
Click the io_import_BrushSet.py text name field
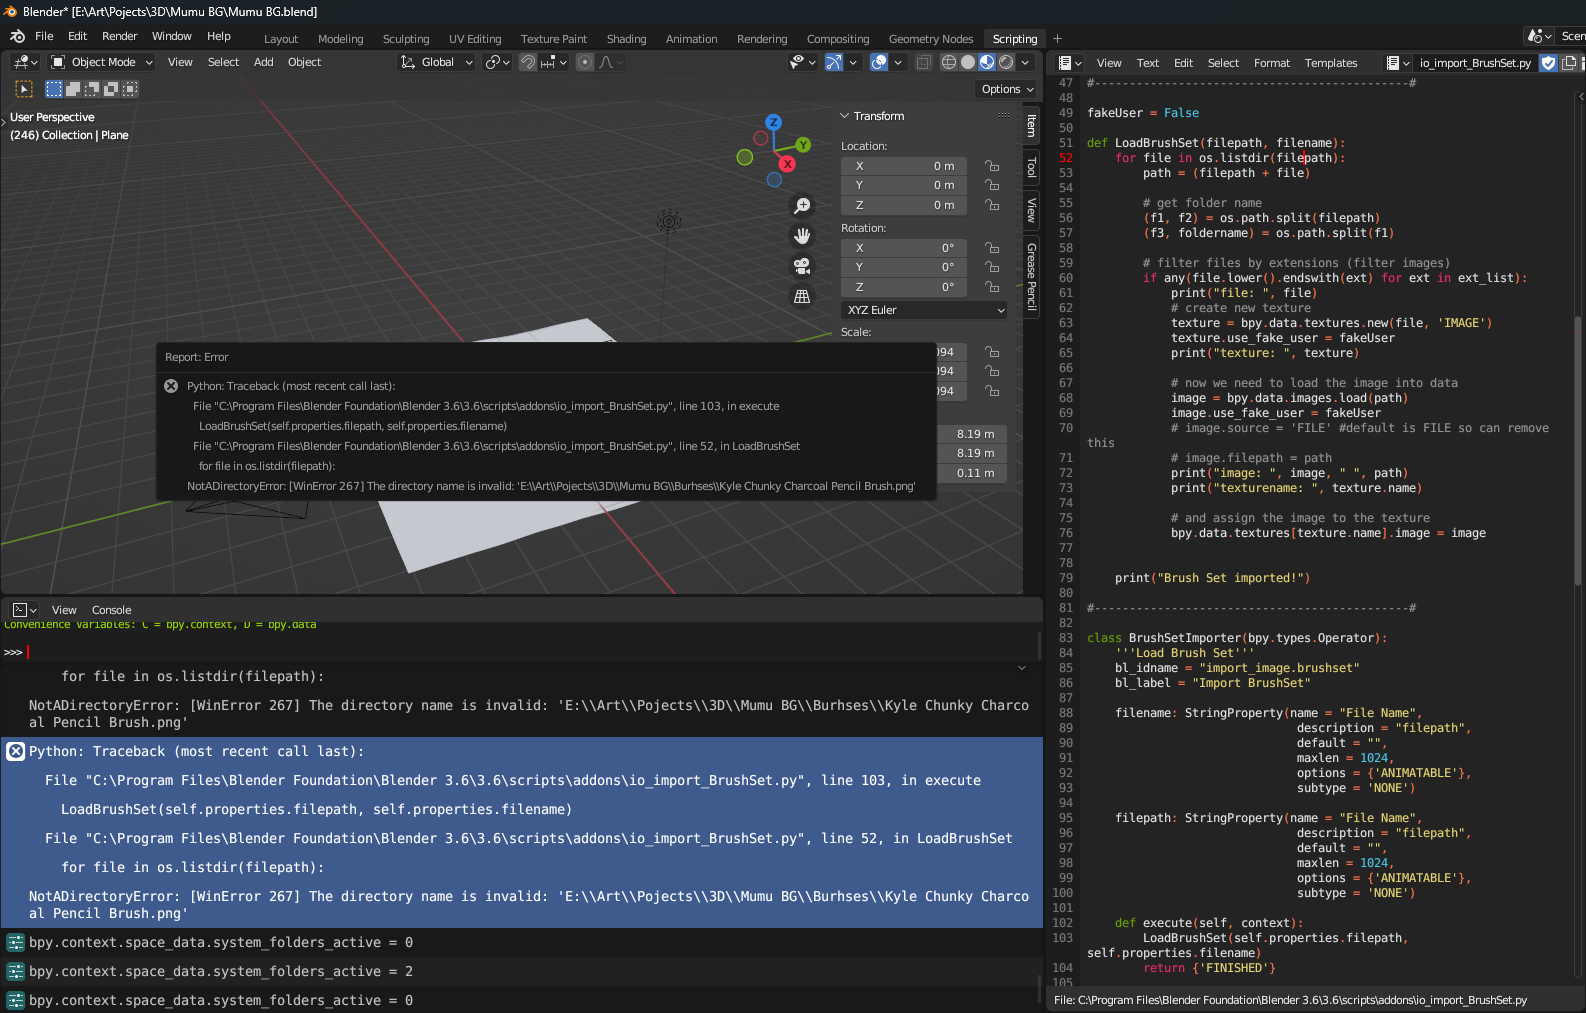[x=1475, y=63]
